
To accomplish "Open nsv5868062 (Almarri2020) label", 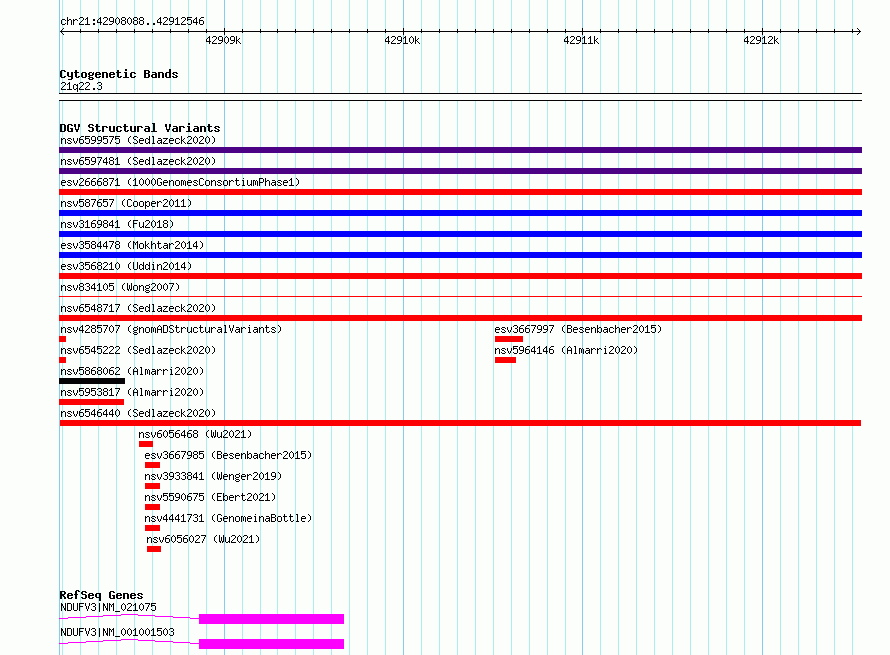I will coord(132,371).
